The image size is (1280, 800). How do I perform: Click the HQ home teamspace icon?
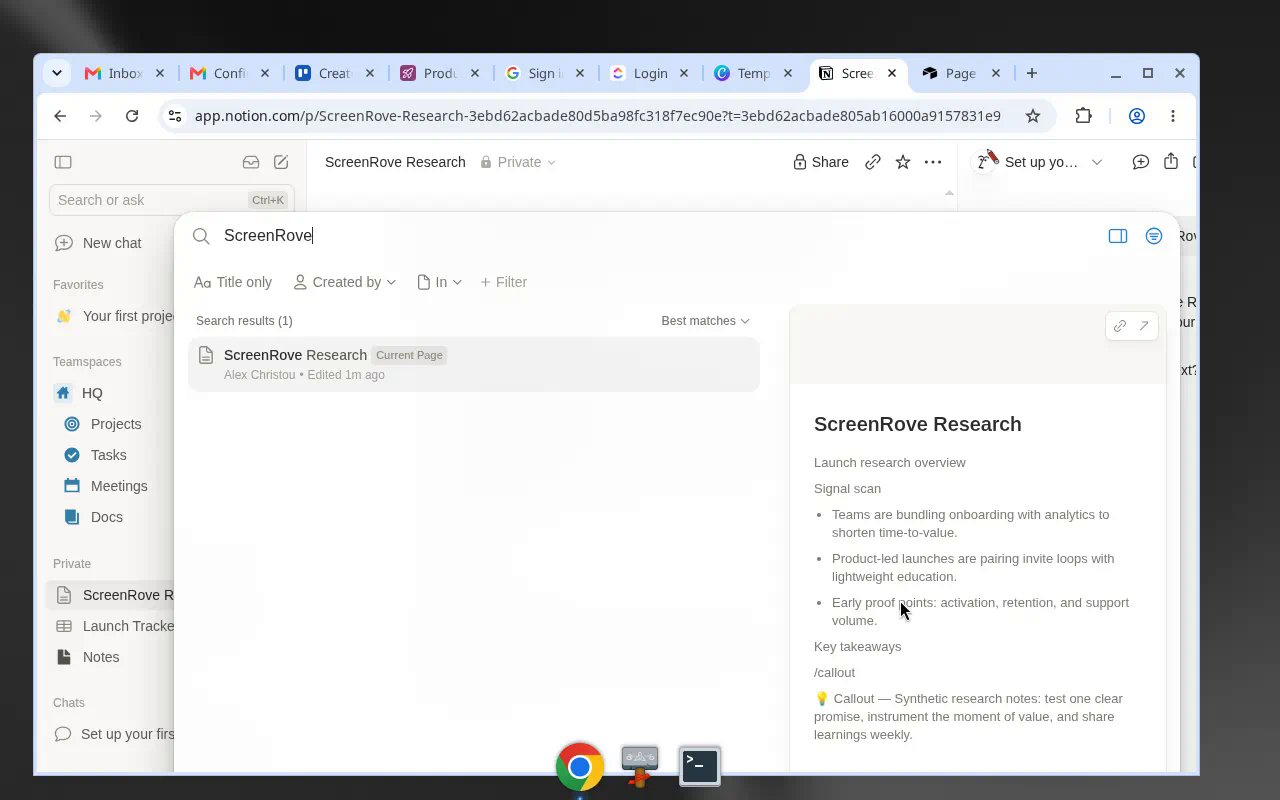click(64, 393)
